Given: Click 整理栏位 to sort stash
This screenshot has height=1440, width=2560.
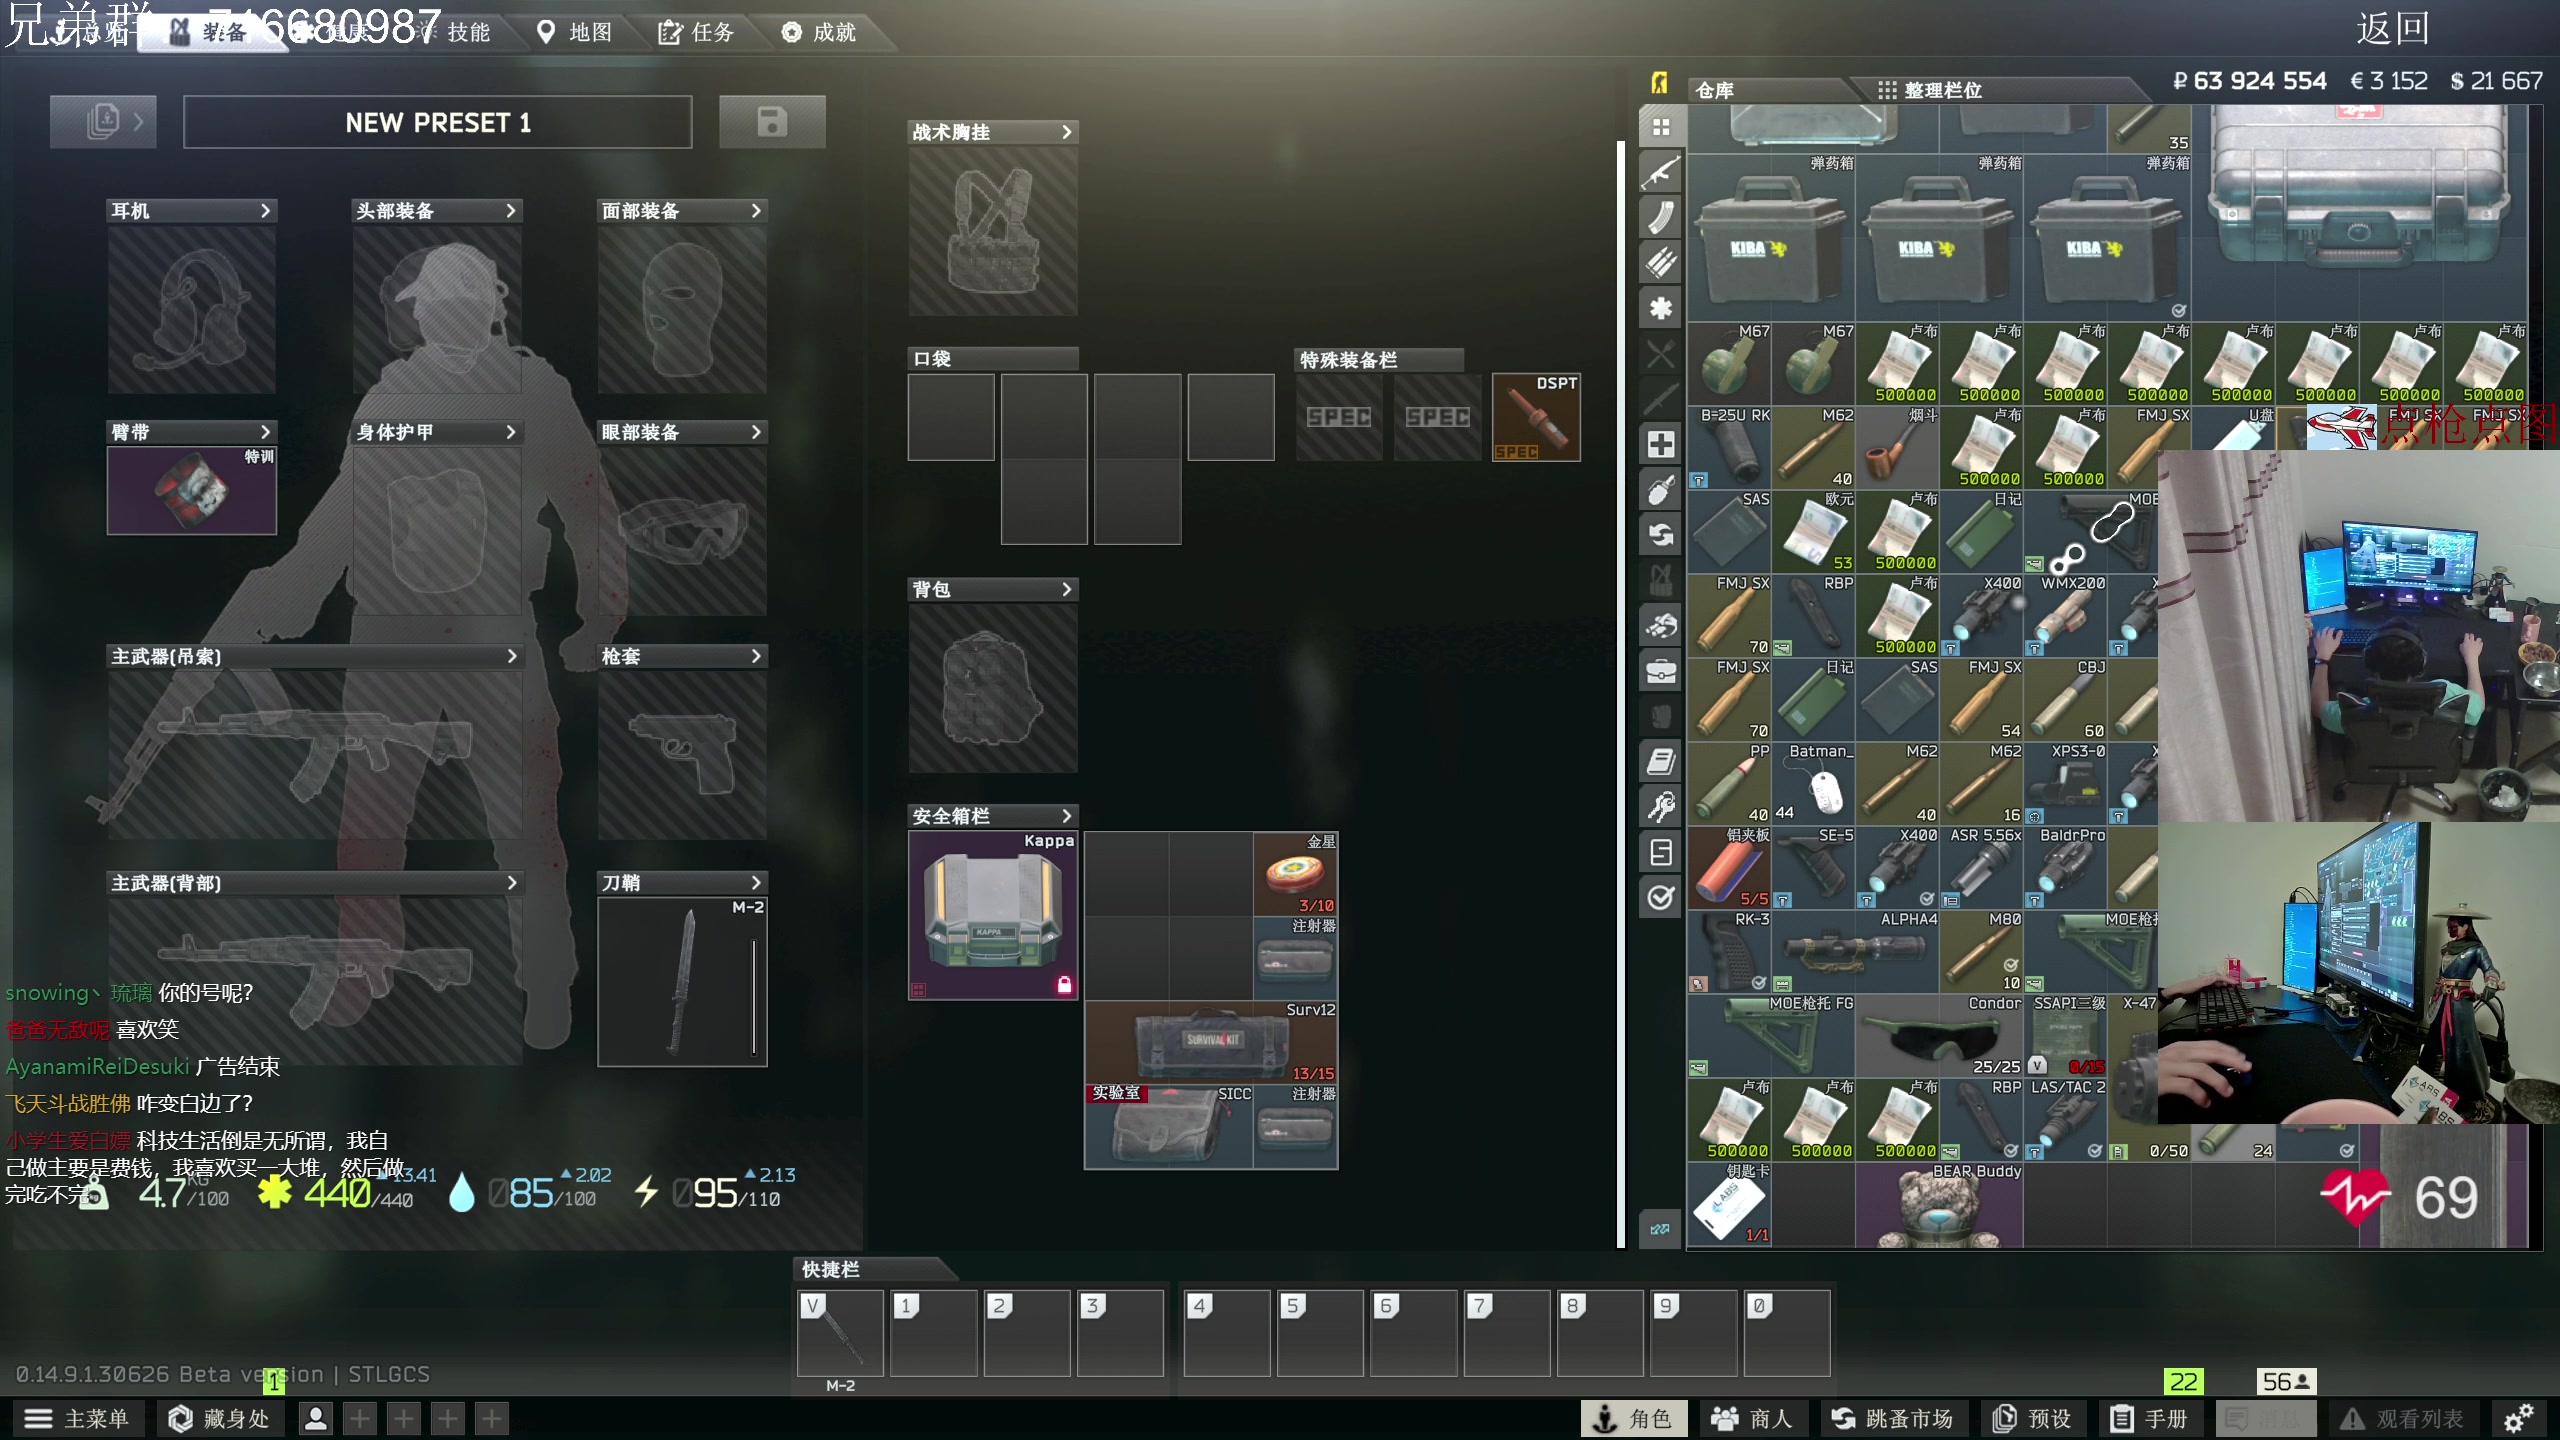Looking at the screenshot, I should click(1929, 90).
